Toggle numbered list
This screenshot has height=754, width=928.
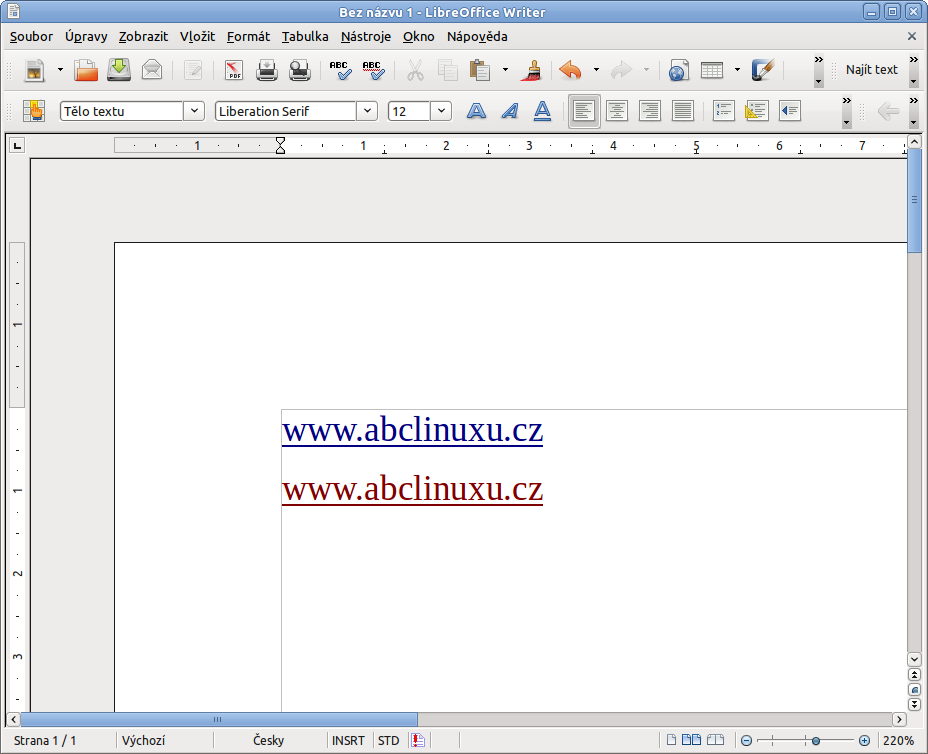(724, 111)
